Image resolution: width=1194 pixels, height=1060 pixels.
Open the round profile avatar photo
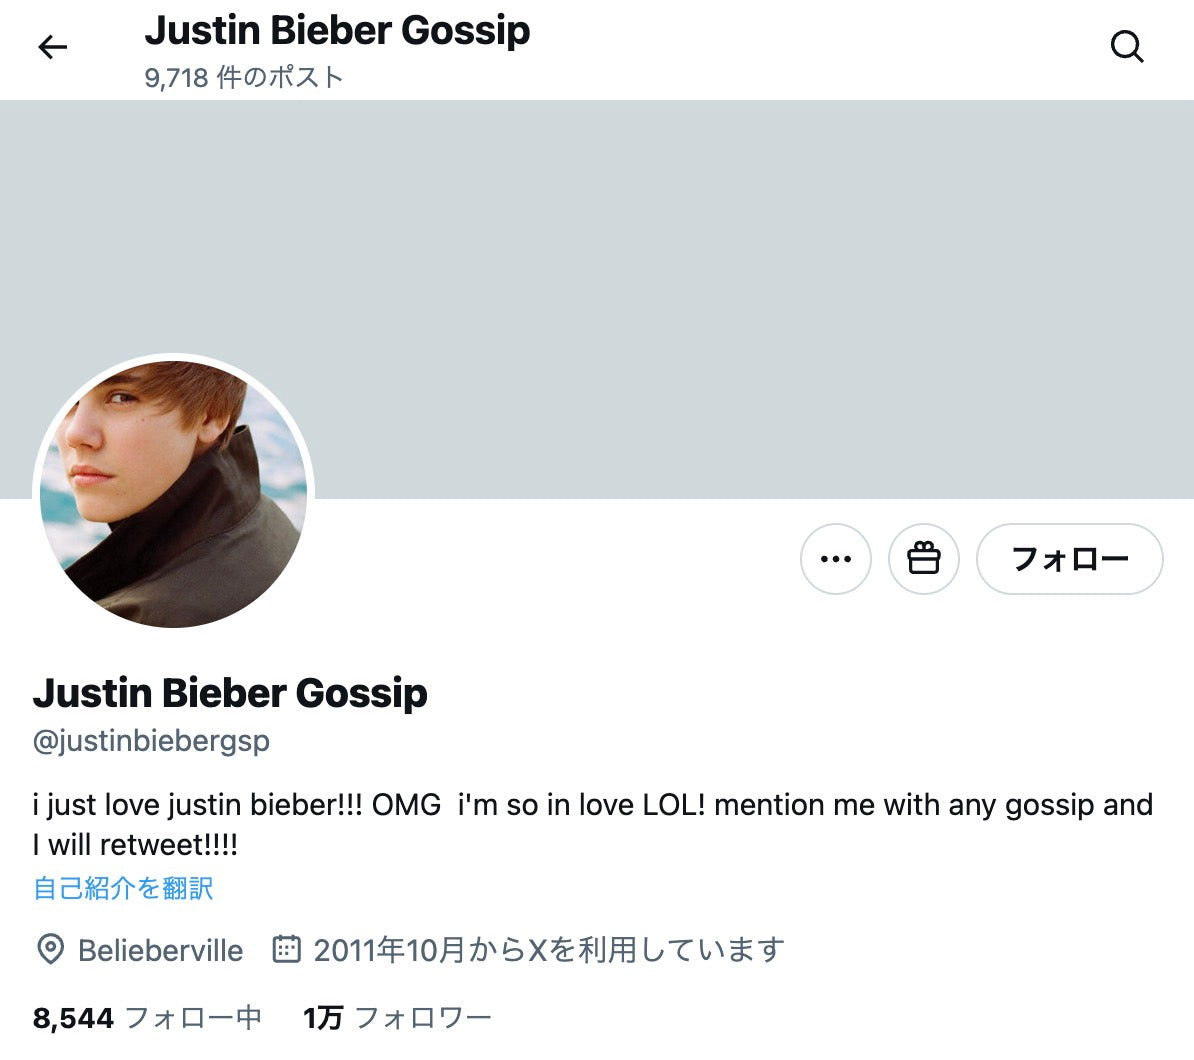coord(174,494)
